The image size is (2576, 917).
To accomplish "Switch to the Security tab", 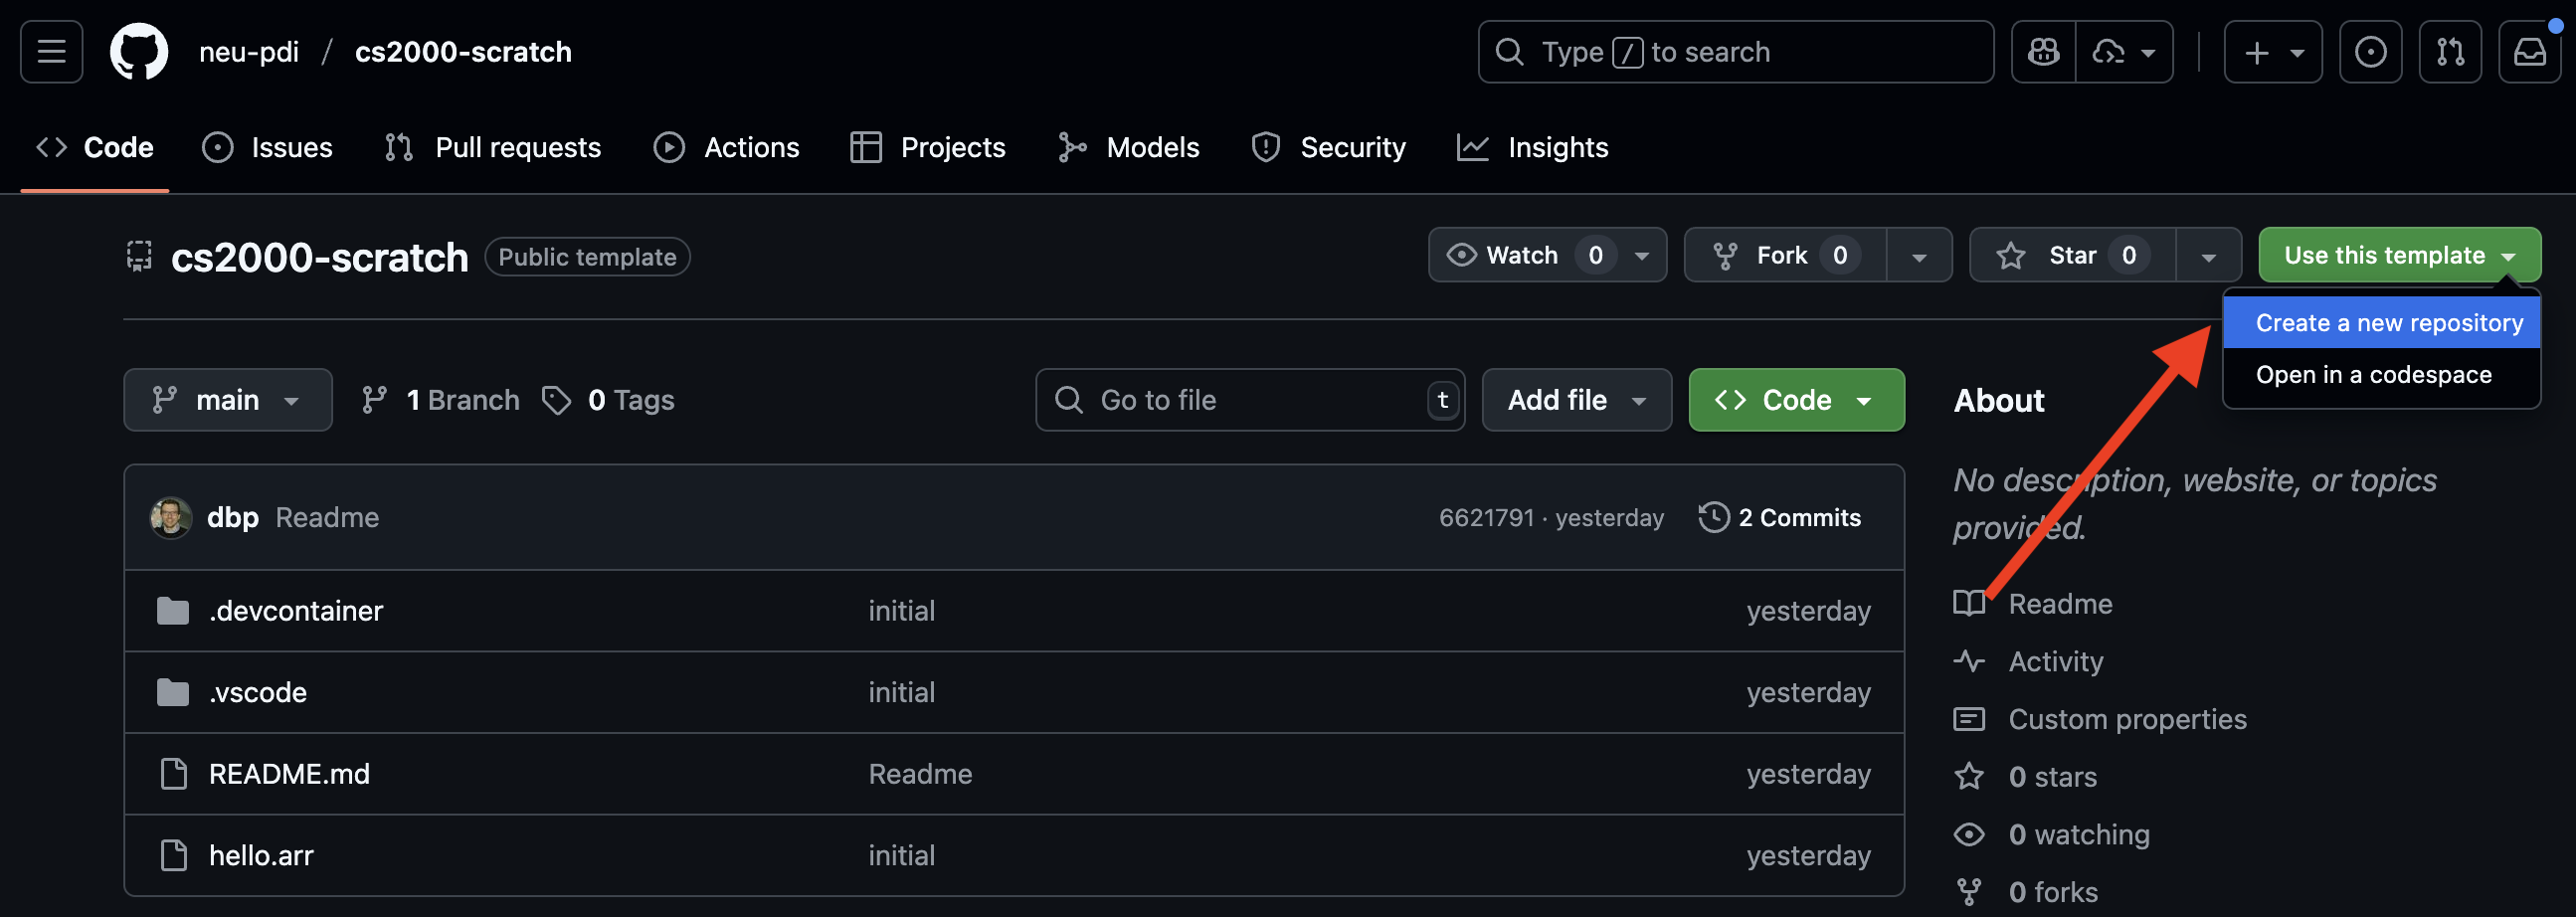I will pyautogui.click(x=1329, y=148).
